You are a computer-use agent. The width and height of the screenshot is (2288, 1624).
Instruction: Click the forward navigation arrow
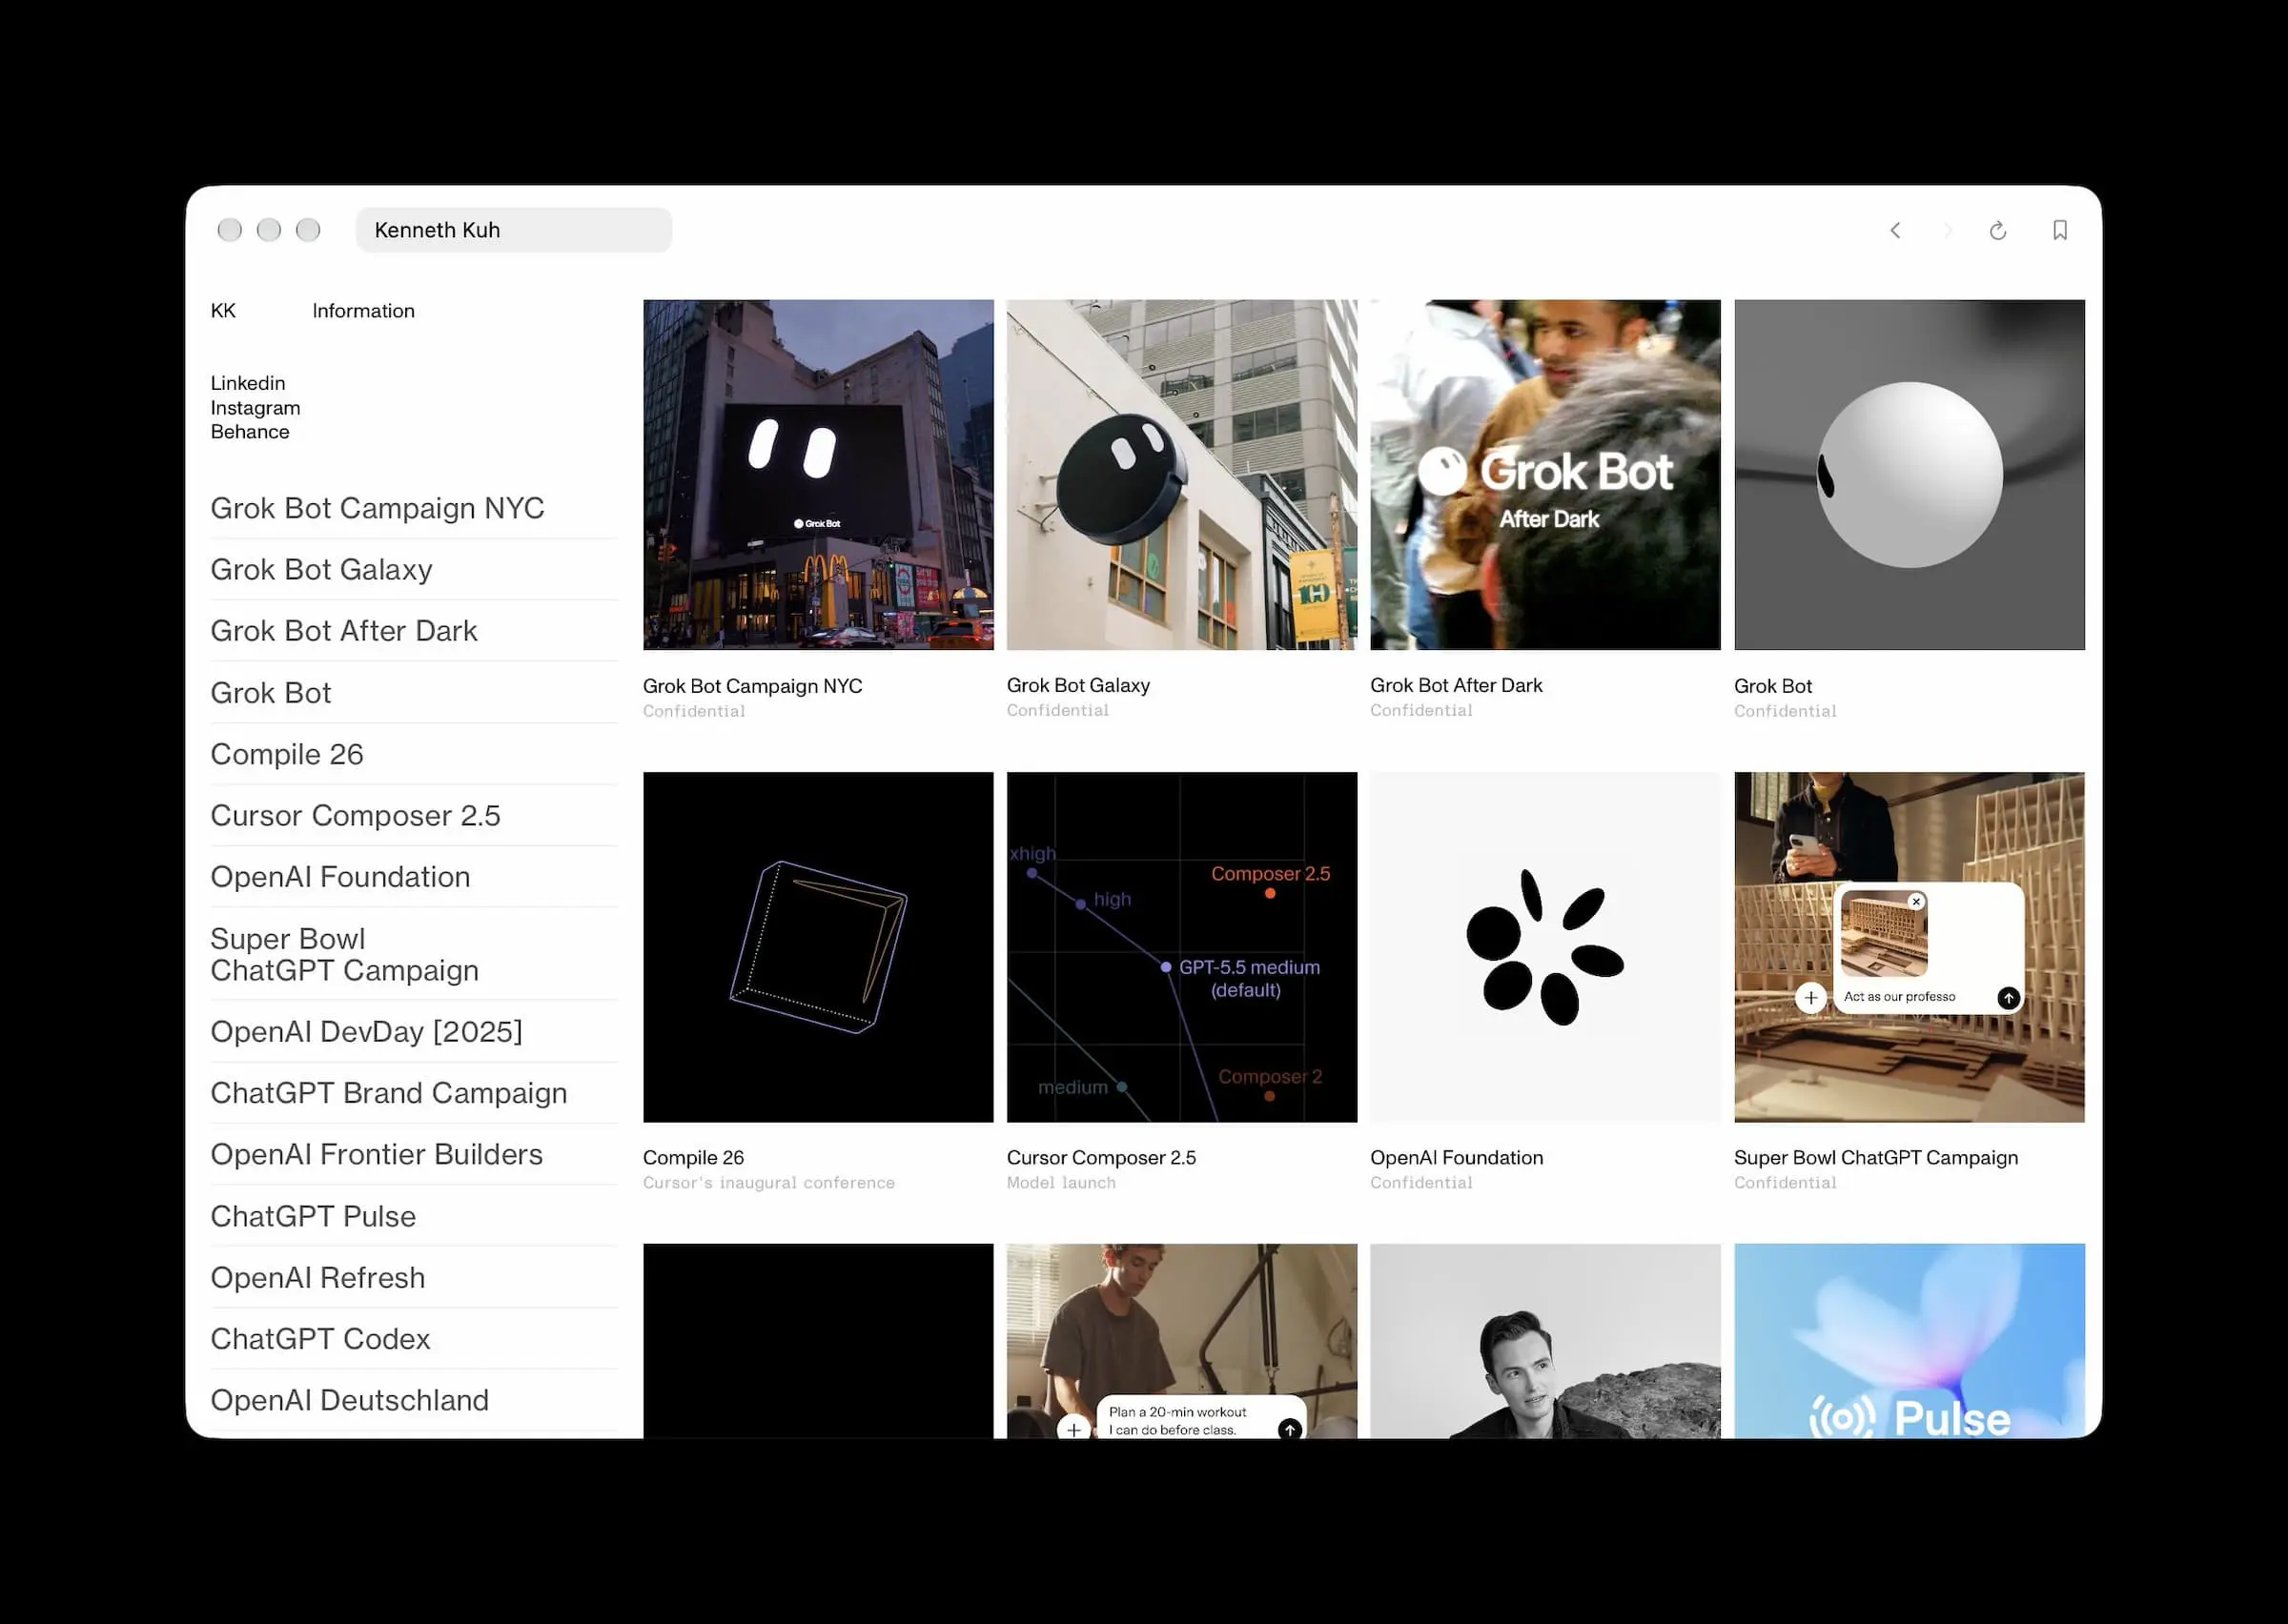[1946, 231]
